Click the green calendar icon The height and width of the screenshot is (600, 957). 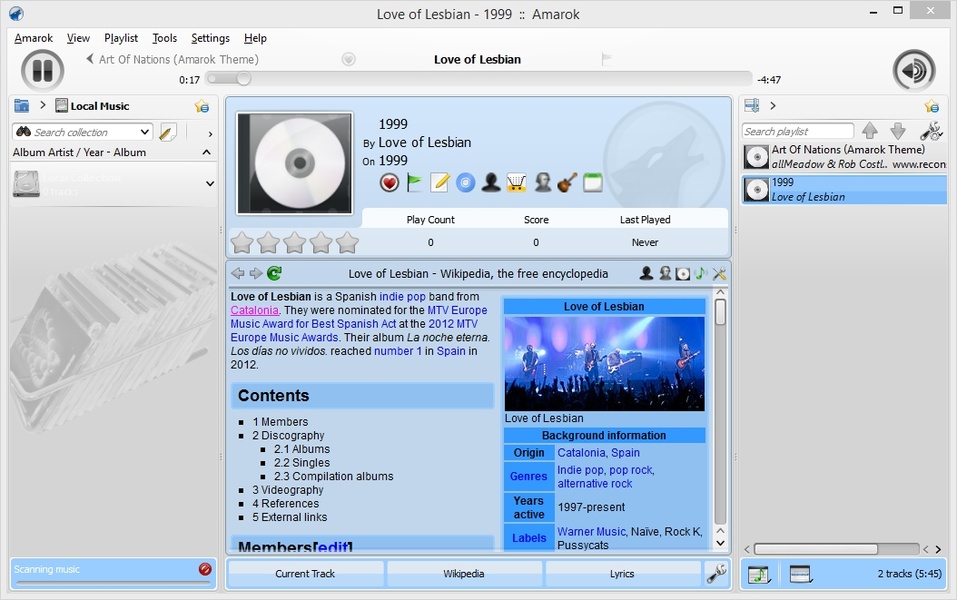[x=593, y=182]
